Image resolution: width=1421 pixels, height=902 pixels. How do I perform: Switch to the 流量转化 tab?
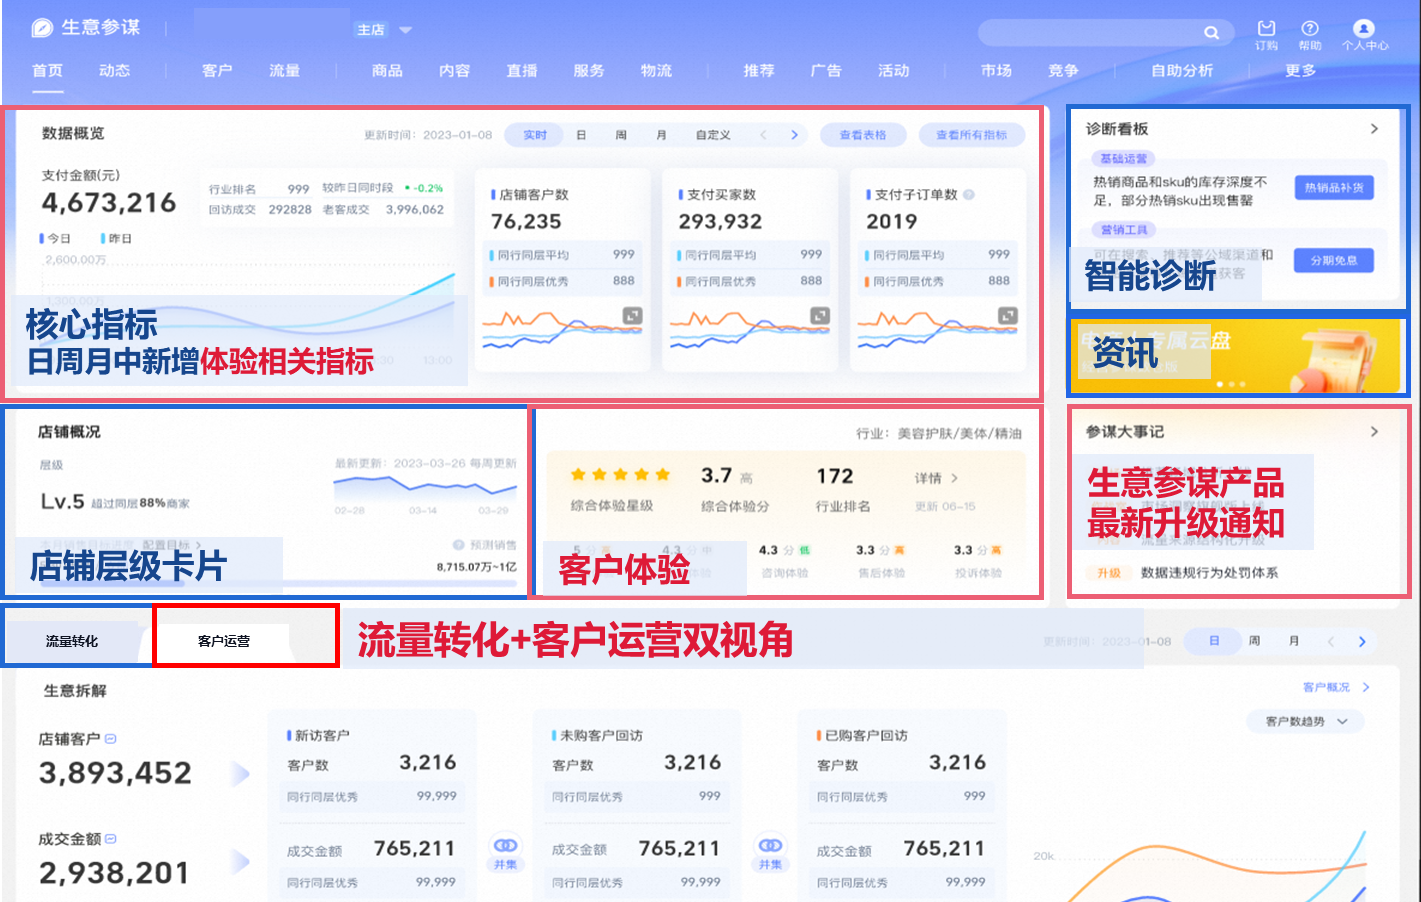pyautogui.click(x=72, y=641)
